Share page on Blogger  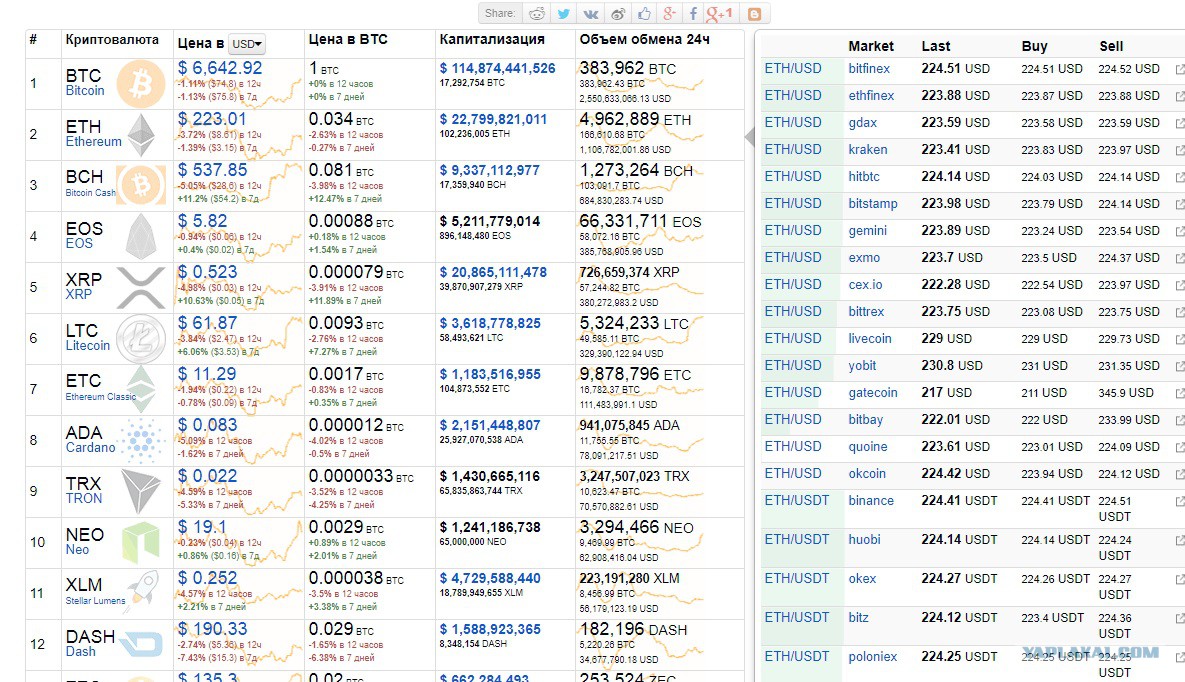coord(754,14)
